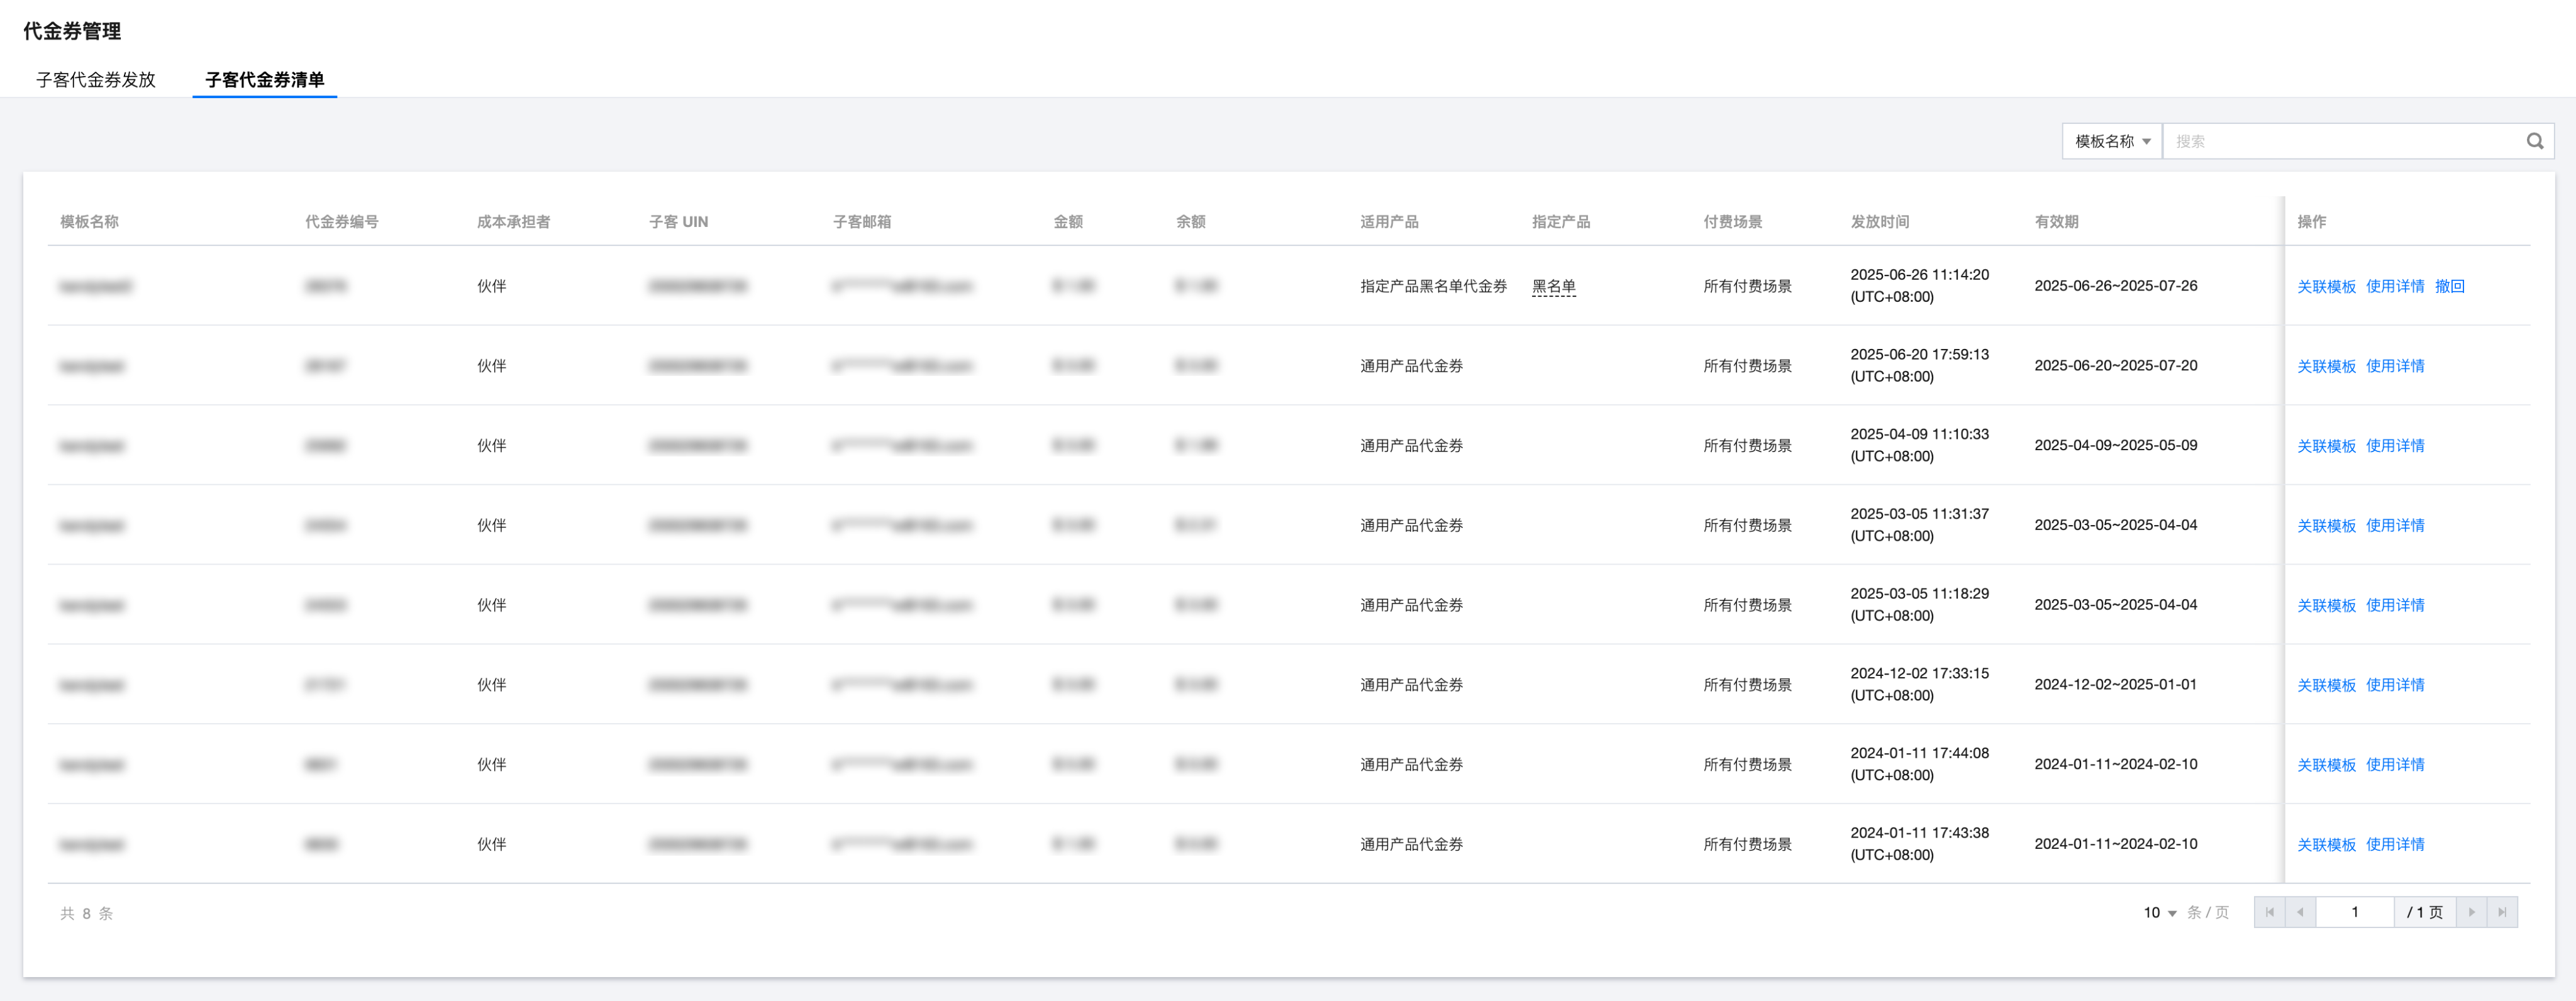Select the 子客代金券清单 tab

(x=264, y=80)
